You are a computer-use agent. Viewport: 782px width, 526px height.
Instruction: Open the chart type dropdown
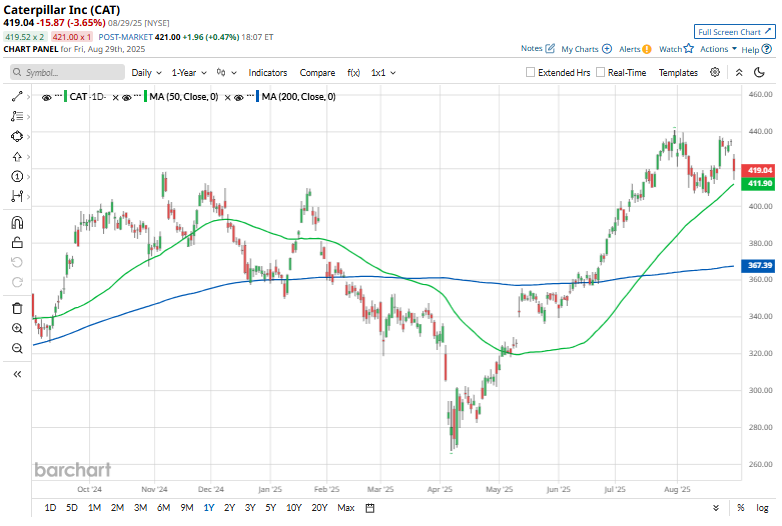[226, 73]
